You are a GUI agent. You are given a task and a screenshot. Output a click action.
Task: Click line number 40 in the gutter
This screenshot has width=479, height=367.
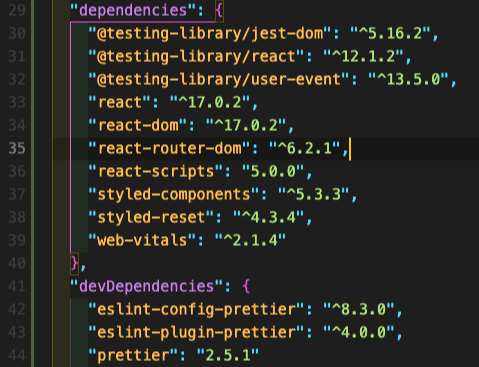click(x=17, y=263)
